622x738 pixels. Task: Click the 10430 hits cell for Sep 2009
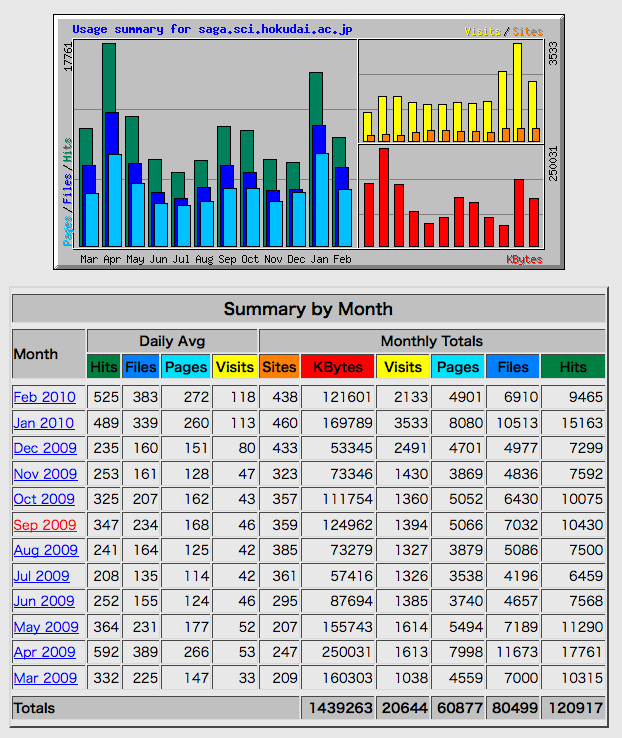pyautogui.click(x=573, y=525)
